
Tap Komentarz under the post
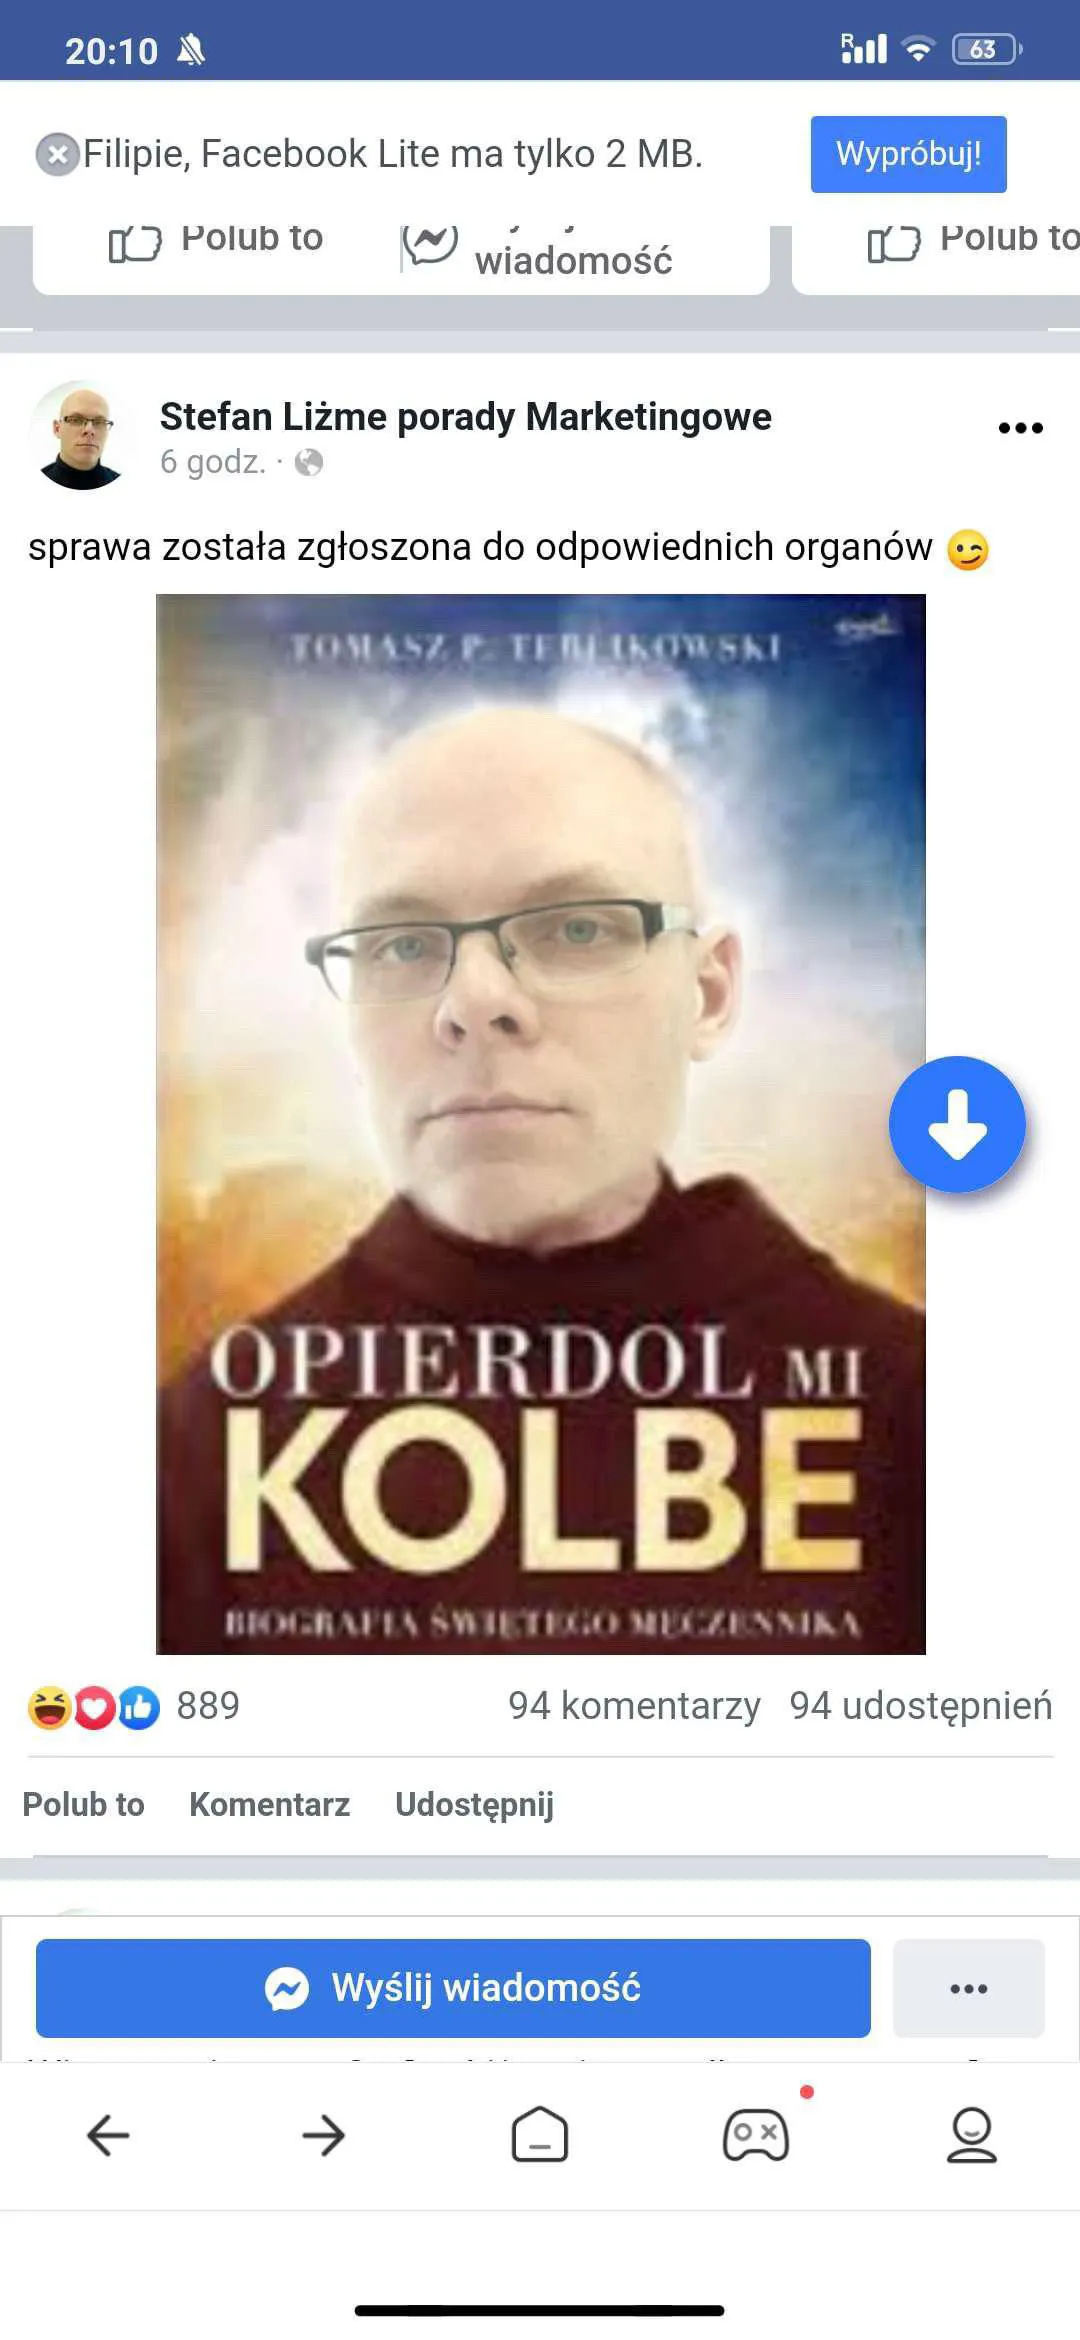click(x=270, y=1804)
